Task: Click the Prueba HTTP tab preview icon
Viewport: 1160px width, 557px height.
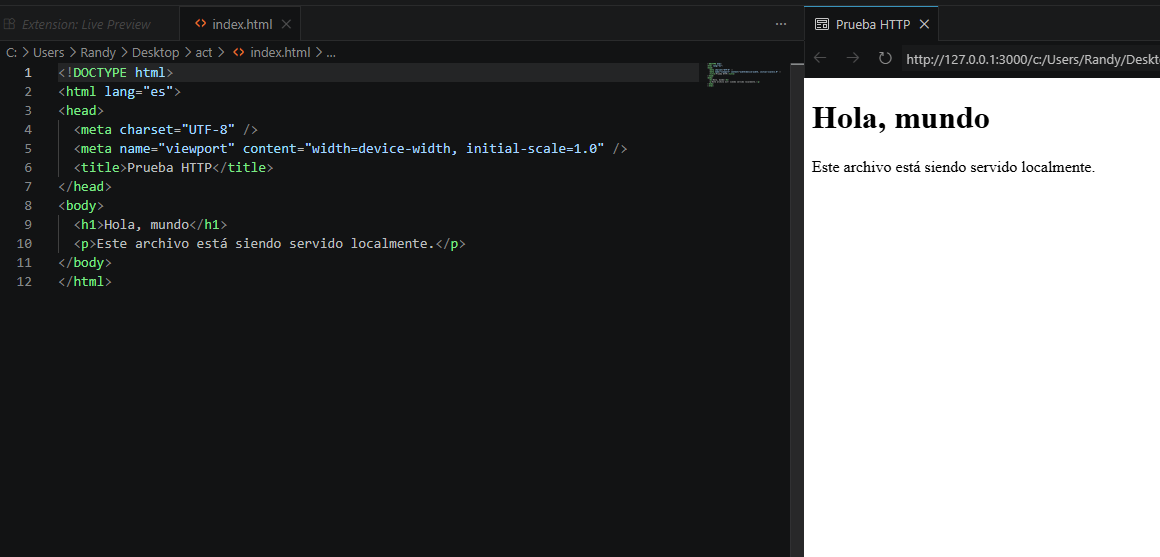Action: point(822,24)
